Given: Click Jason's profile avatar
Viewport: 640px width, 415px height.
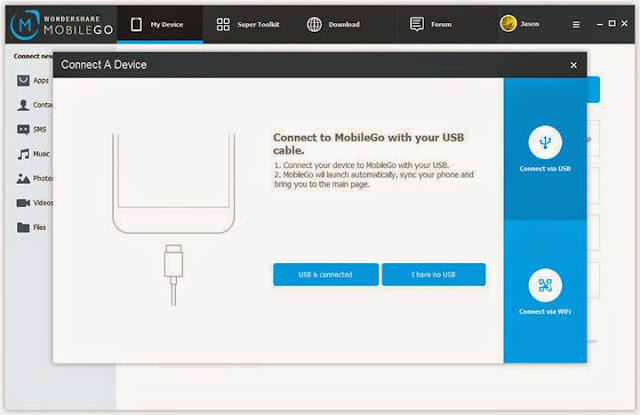Looking at the screenshot, I should coord(508,24).
